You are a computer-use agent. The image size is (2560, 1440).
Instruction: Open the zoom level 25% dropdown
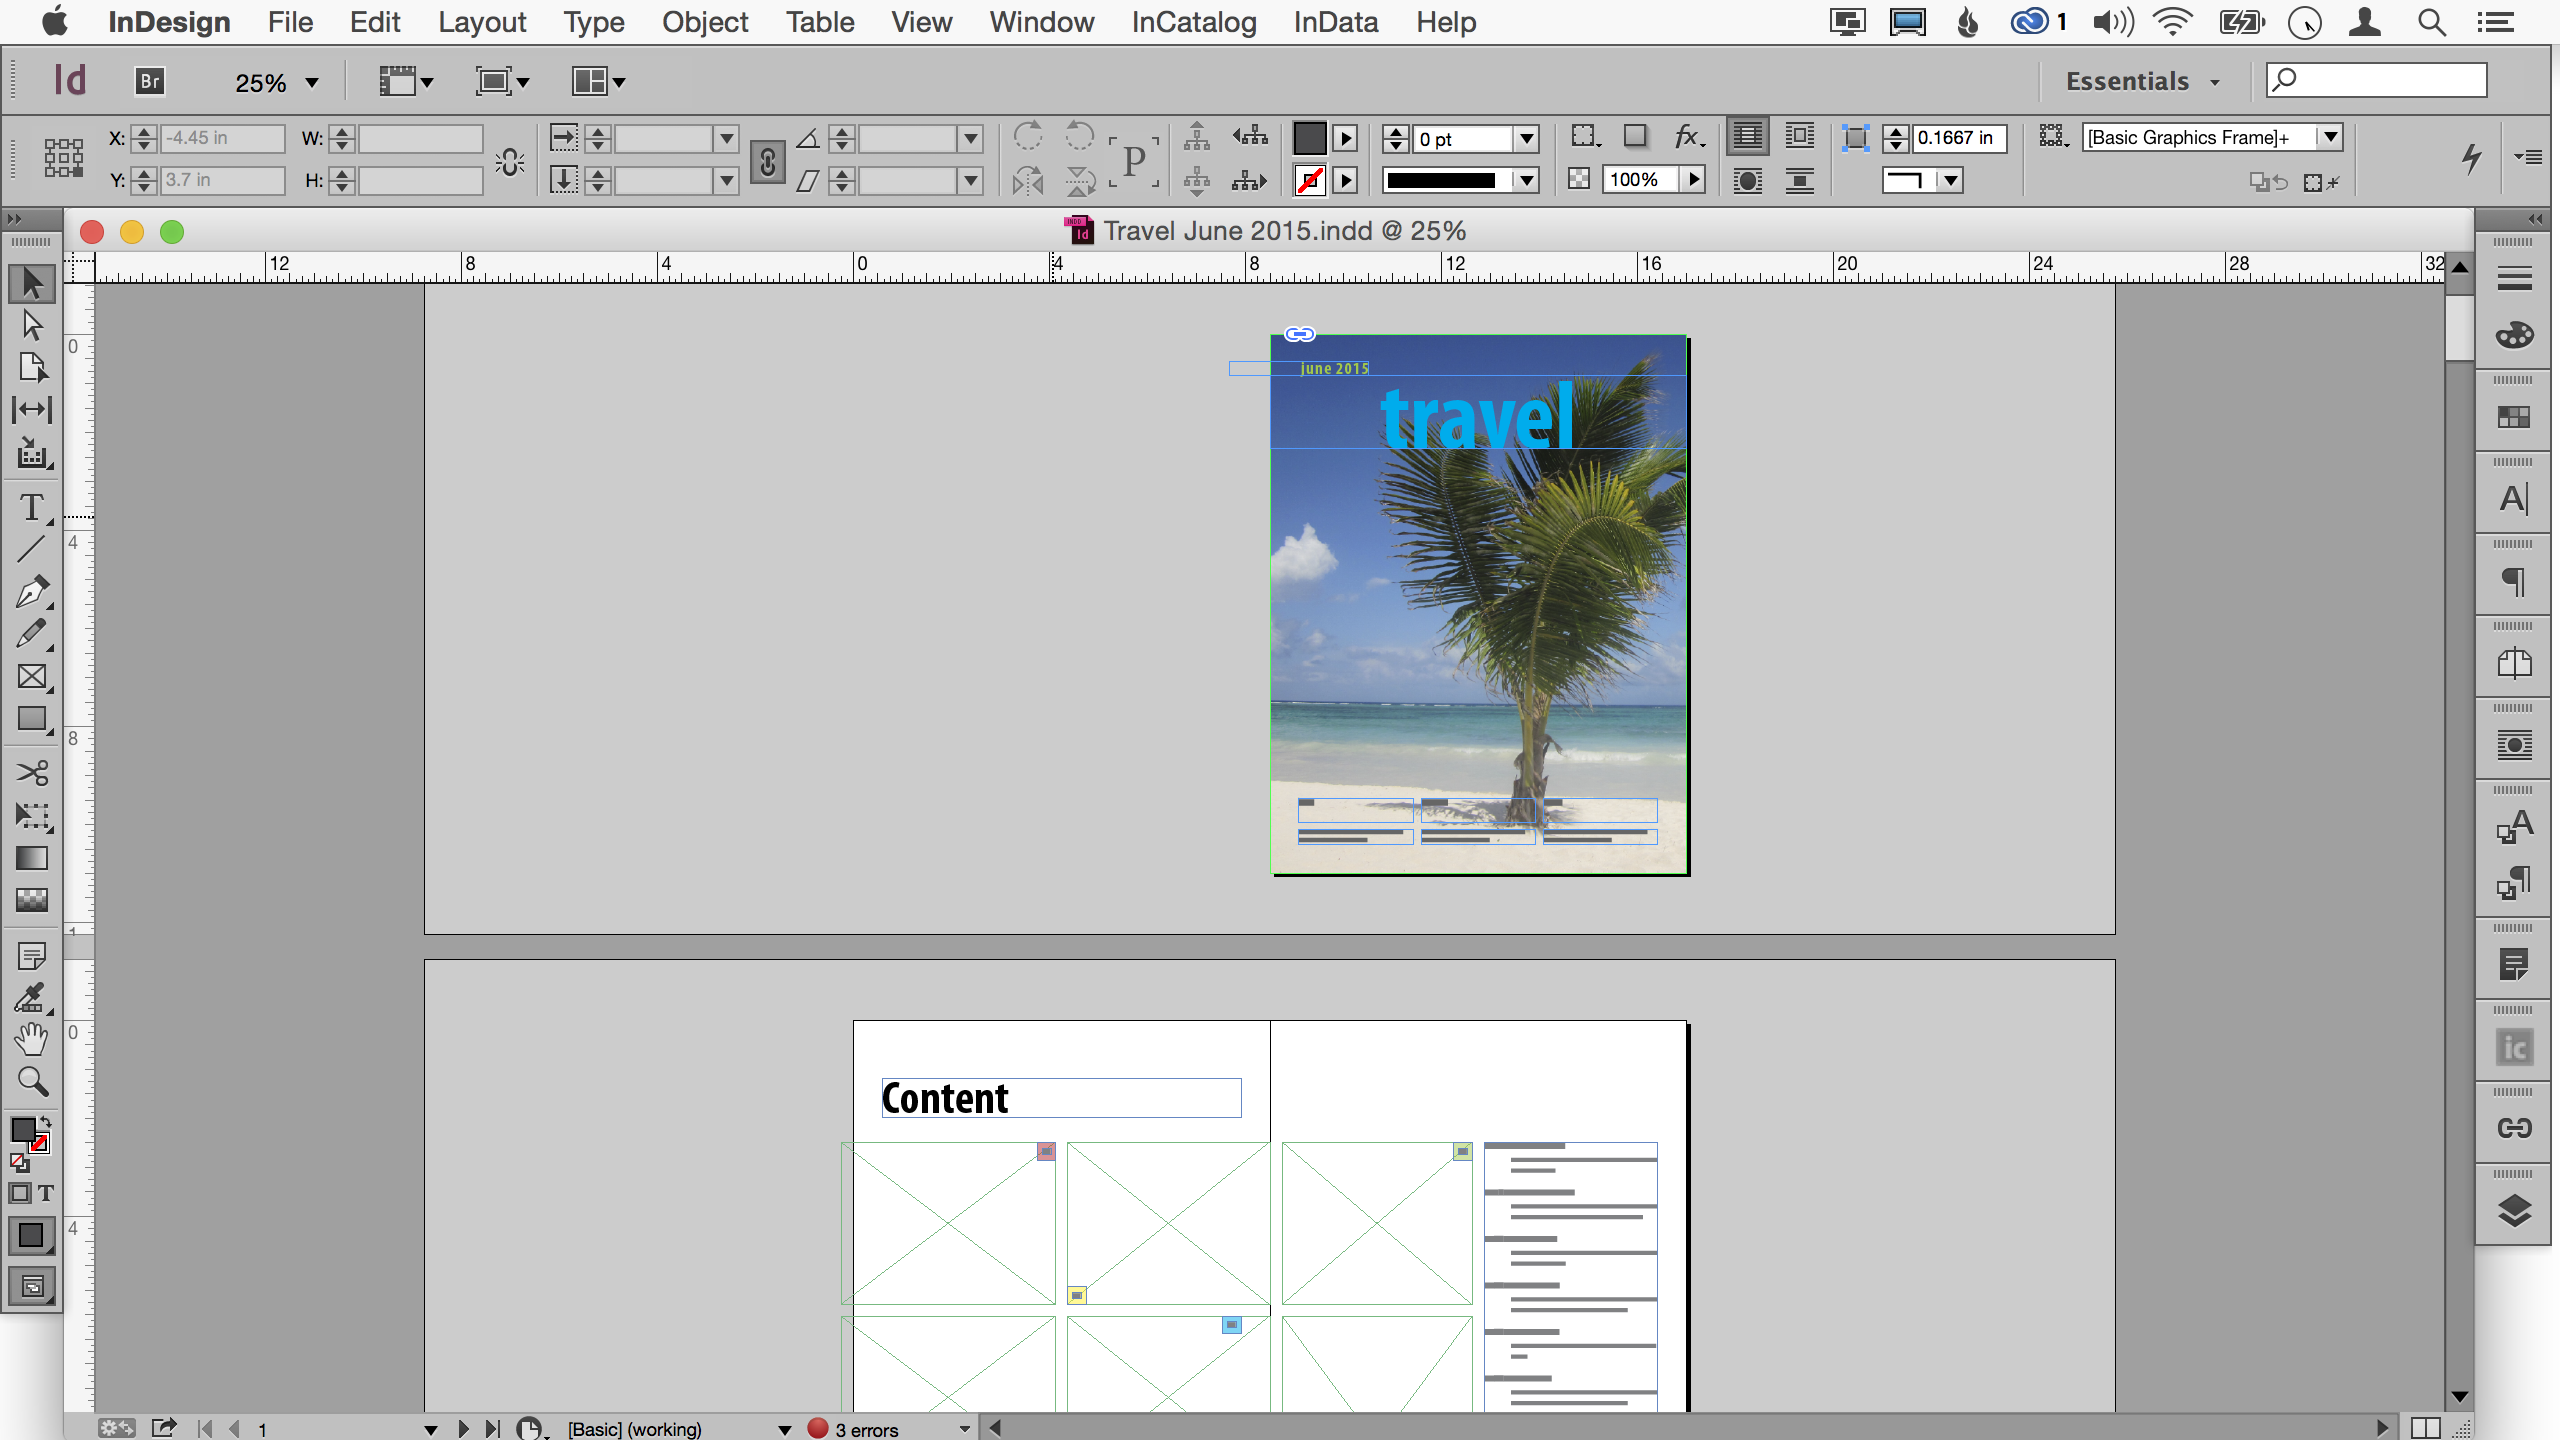point(312,83)
